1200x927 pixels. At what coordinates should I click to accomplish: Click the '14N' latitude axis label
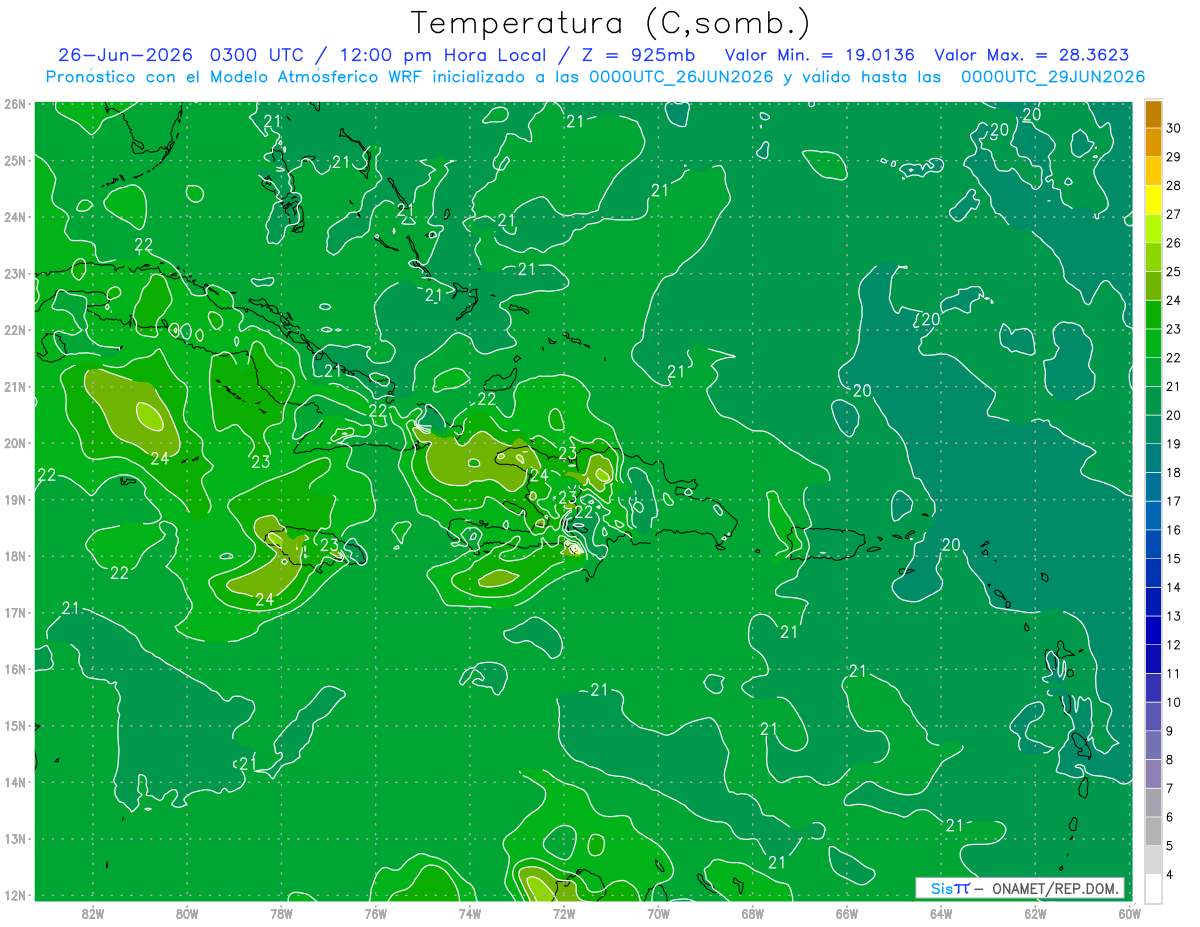(15, 782)
